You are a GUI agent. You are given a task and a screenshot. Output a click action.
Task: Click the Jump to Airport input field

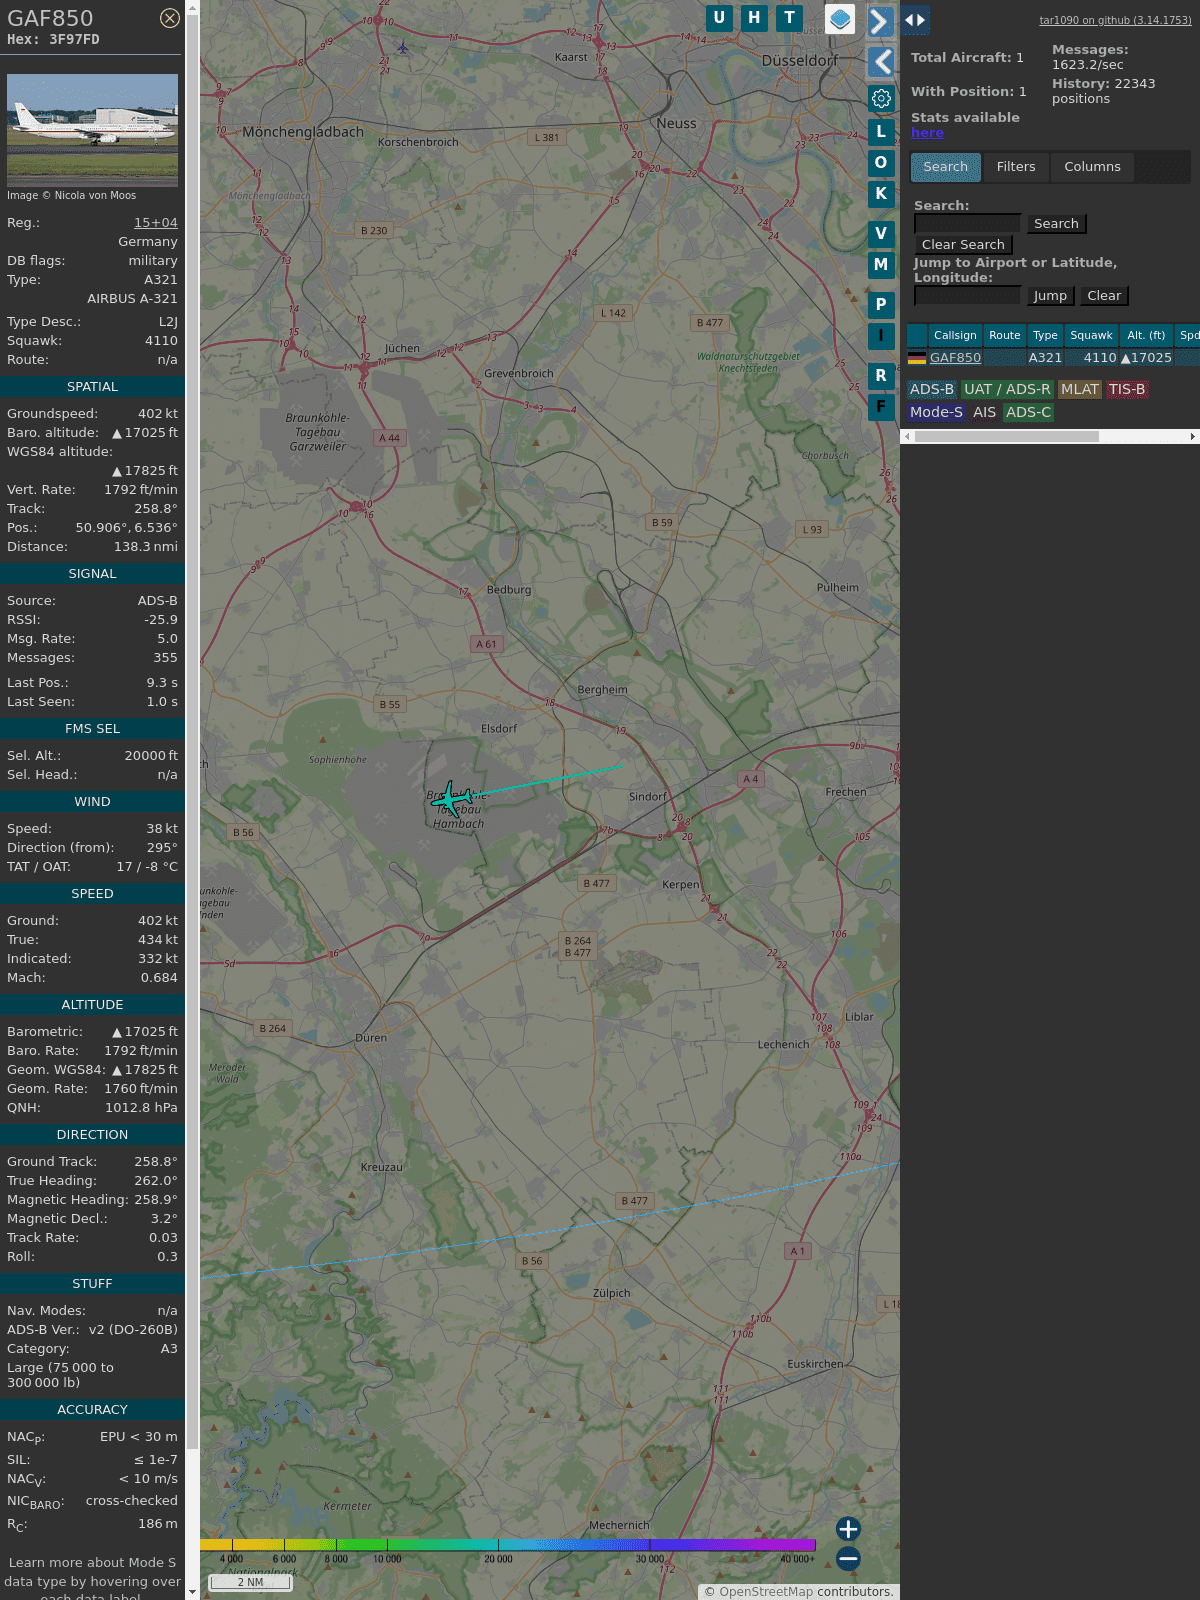(x=967, y=296)
